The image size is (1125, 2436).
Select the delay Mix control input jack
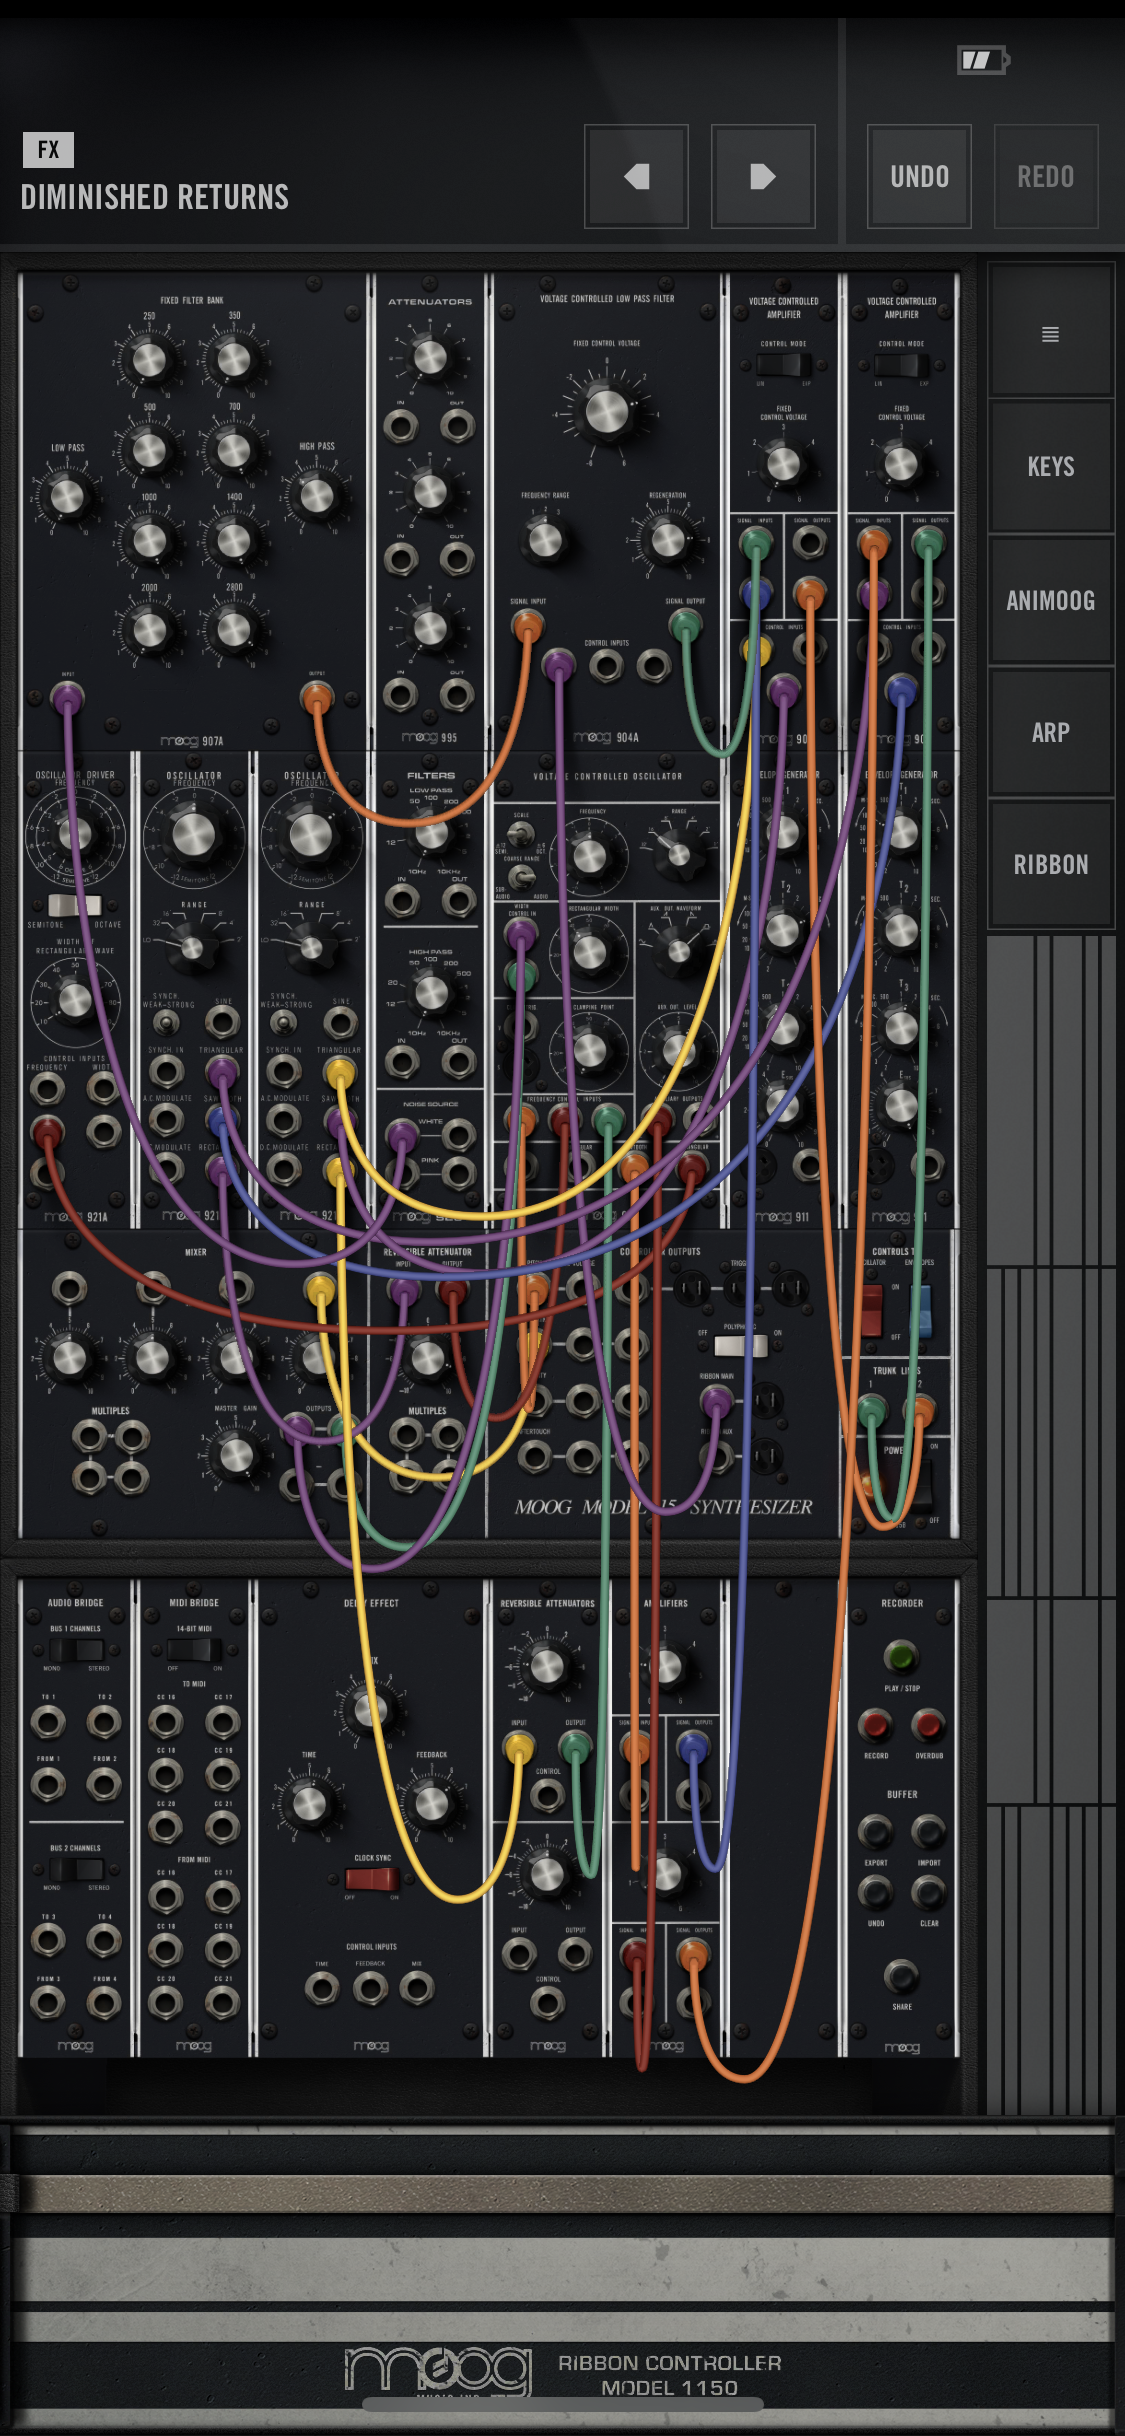click(417, 1989)
